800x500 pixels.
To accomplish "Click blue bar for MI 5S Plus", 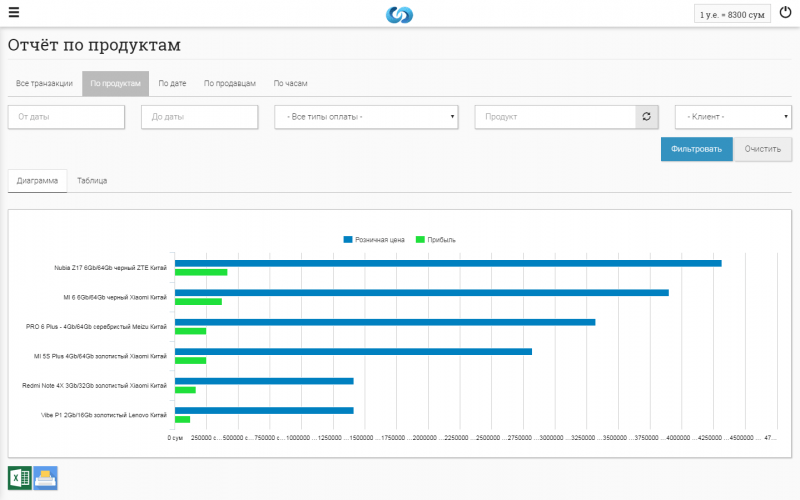I will tap(353, 352).
